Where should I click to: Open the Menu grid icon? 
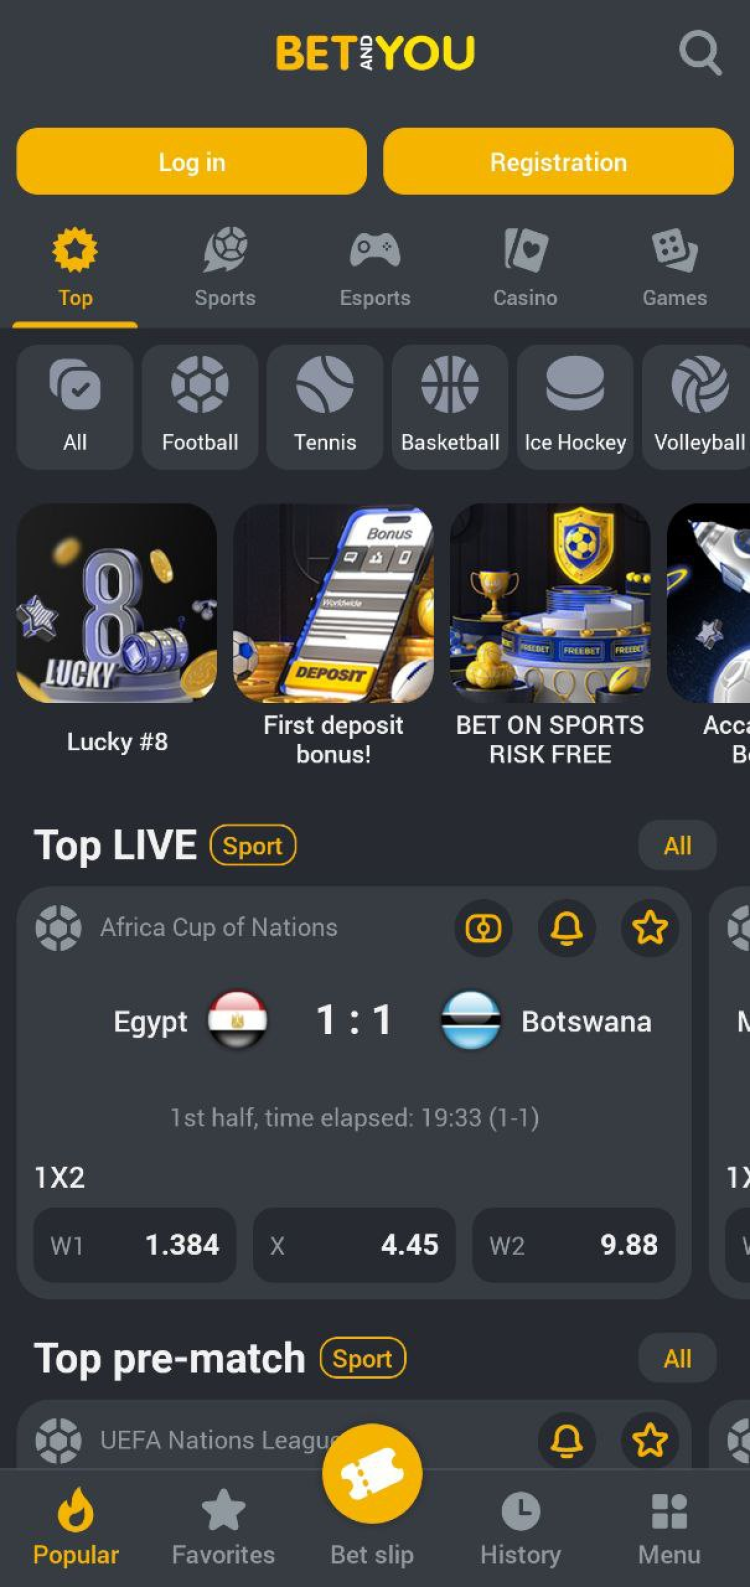[669, 1511]
